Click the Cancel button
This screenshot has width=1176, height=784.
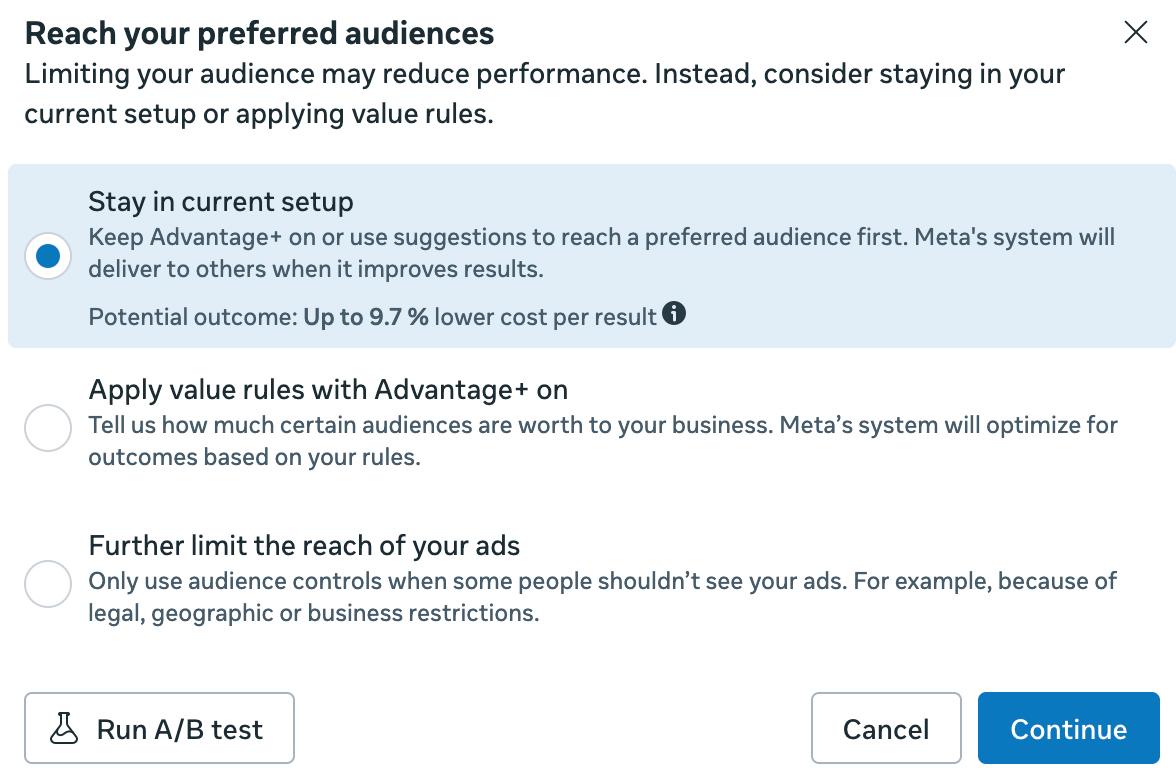coord(886,728)
